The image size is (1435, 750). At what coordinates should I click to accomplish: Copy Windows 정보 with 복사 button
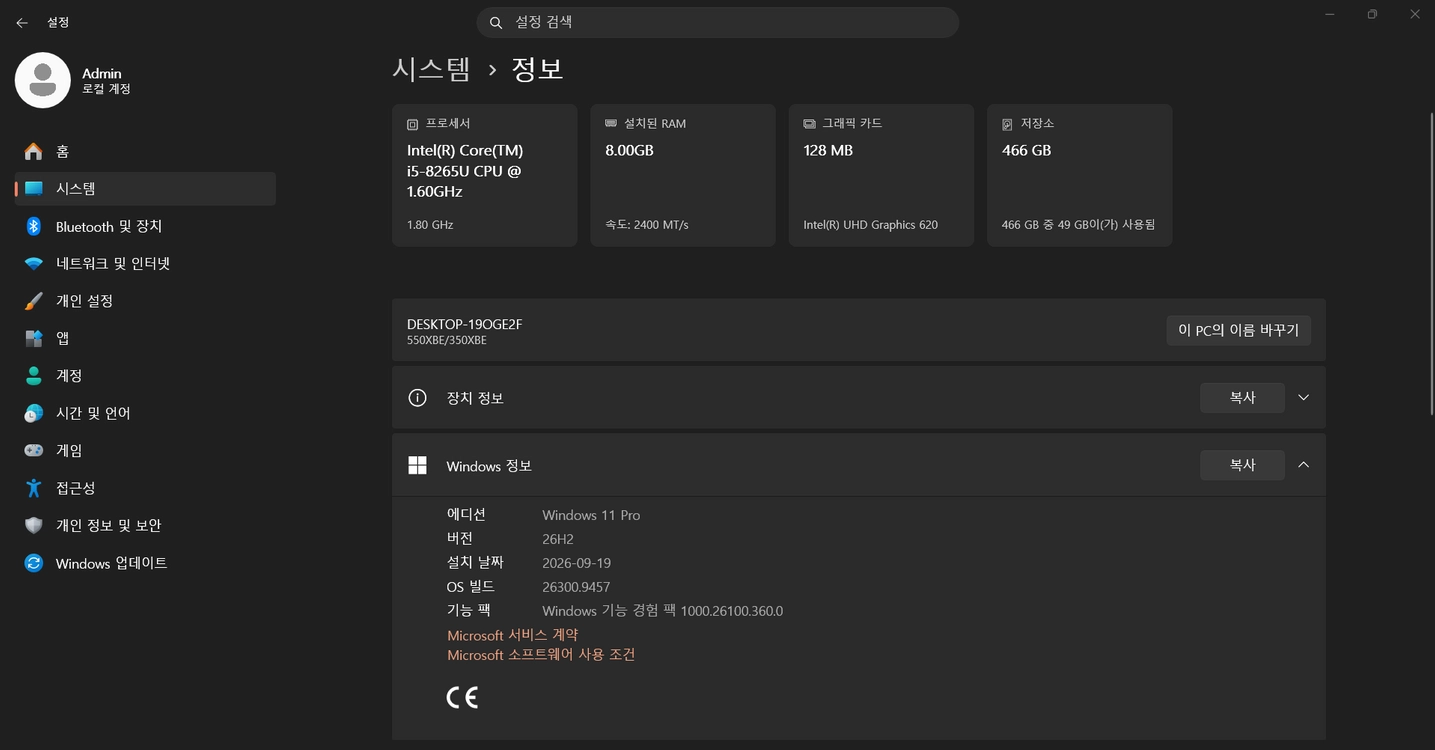click(x=1242, y=465)
